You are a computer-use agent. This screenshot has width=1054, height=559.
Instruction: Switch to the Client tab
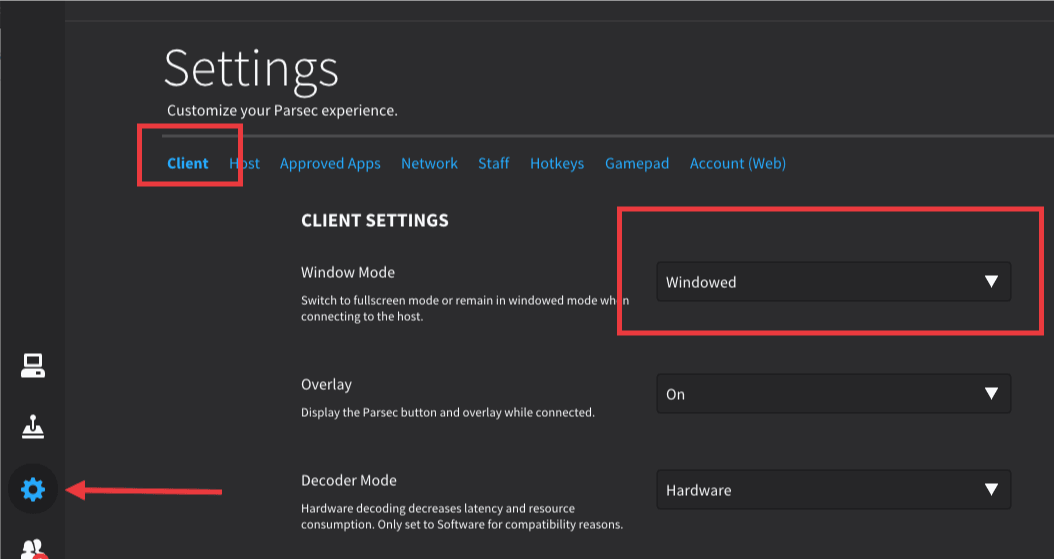188,163
